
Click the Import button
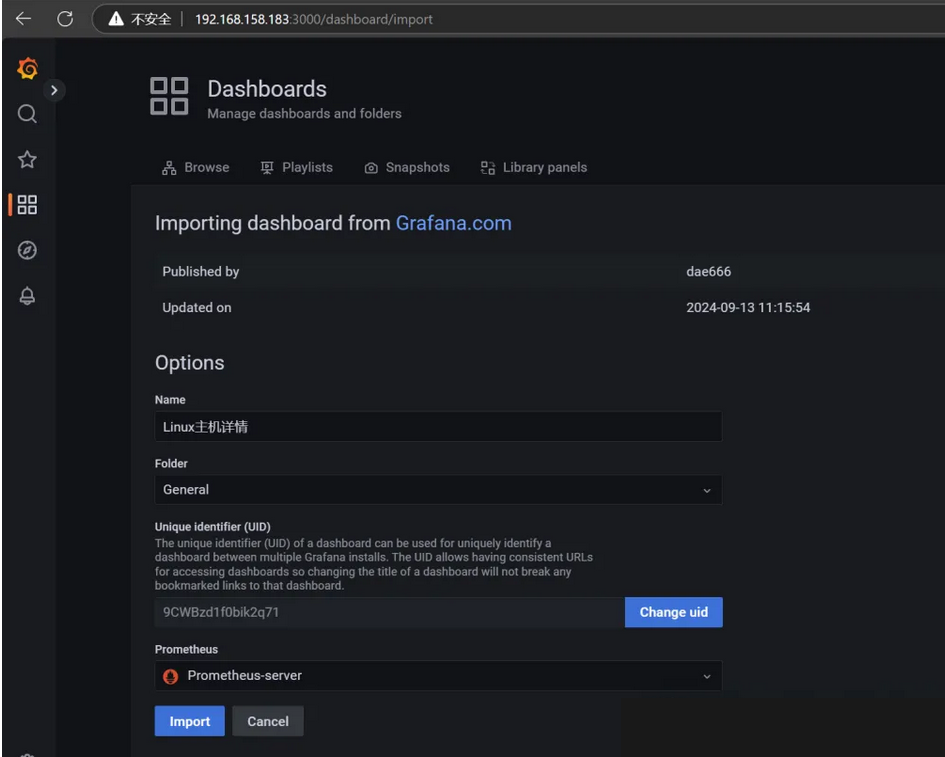[189, 721]
